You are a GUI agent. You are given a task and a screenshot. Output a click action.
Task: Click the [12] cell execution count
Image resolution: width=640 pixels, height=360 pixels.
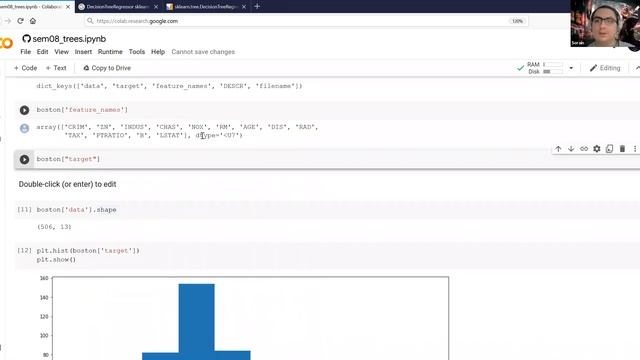(24, 250)
